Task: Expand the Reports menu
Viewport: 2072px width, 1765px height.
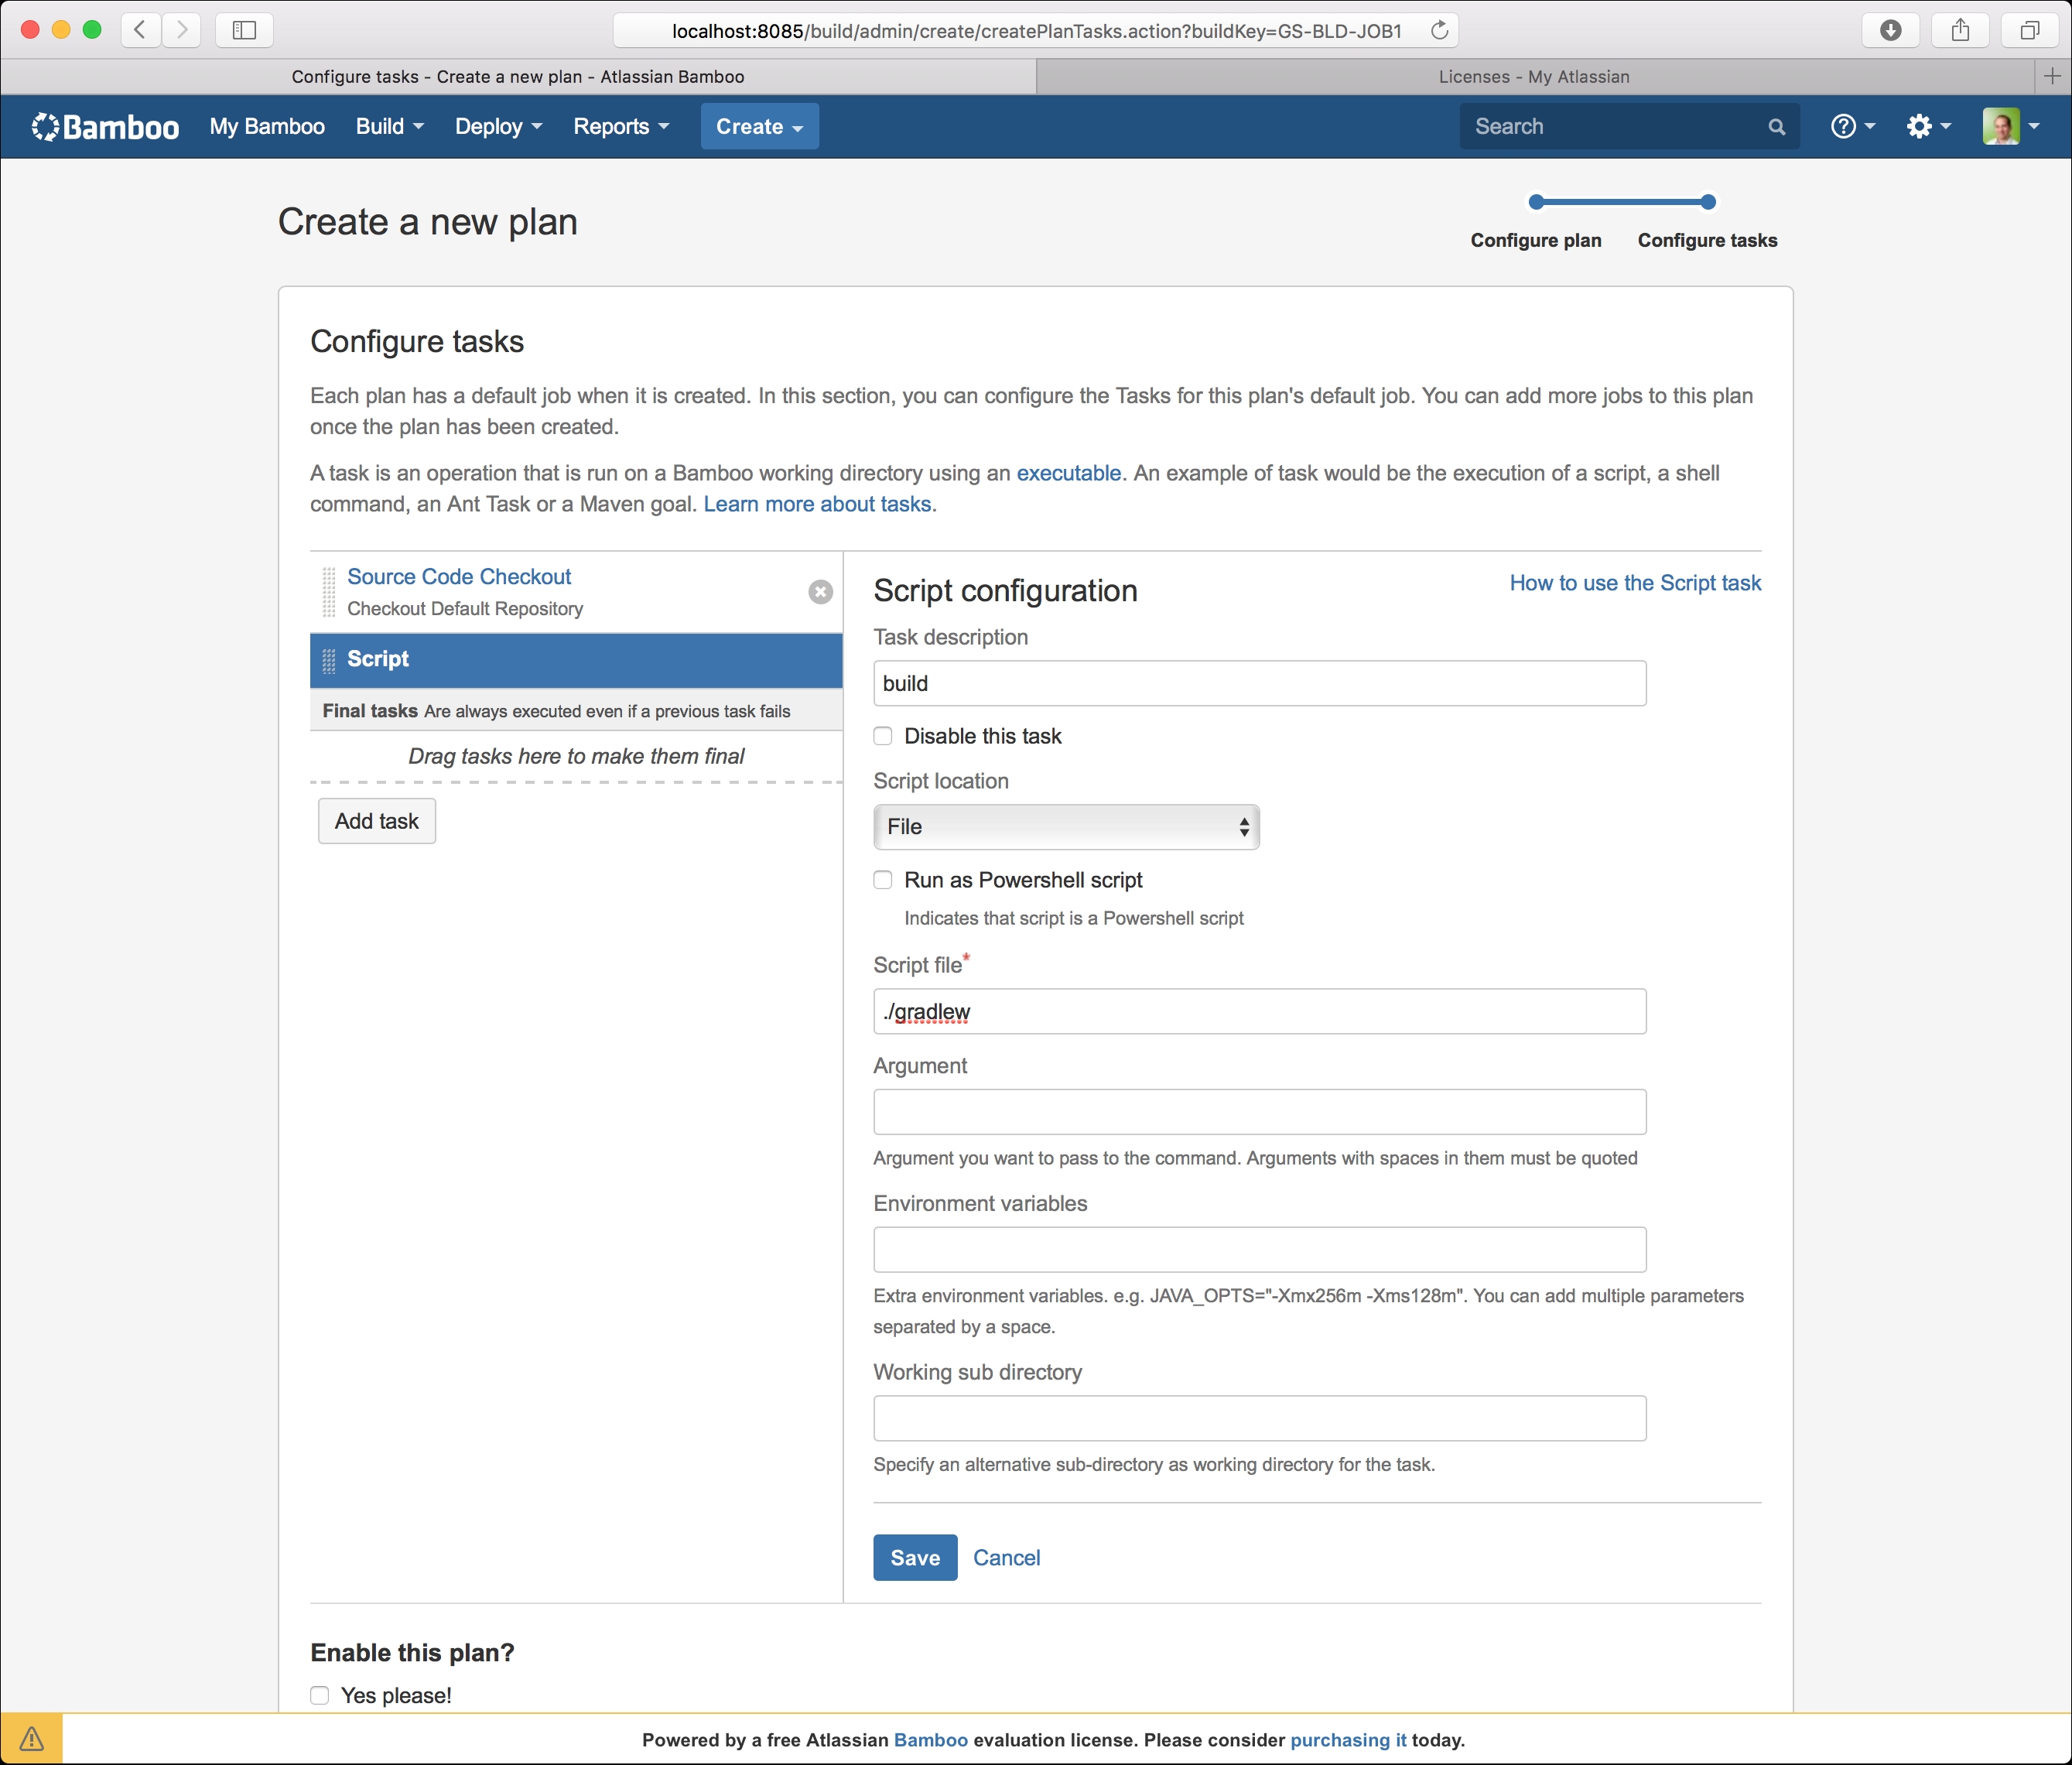Action: pyautogui.click(x=621, y=127)
